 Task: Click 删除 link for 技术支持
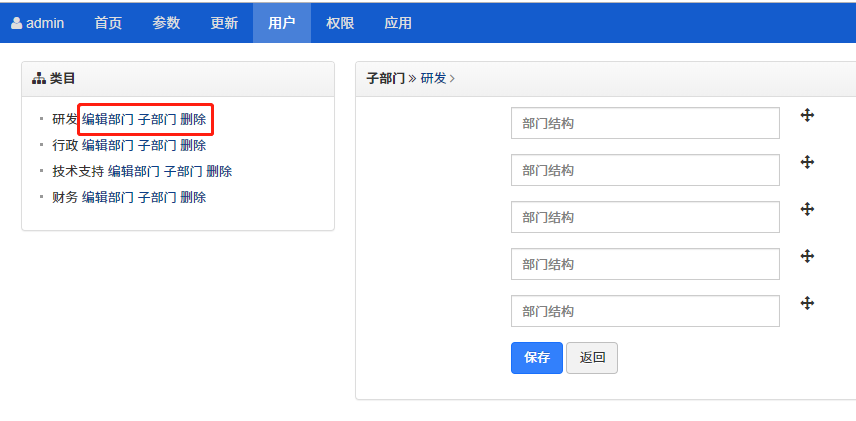pos(219,171)
